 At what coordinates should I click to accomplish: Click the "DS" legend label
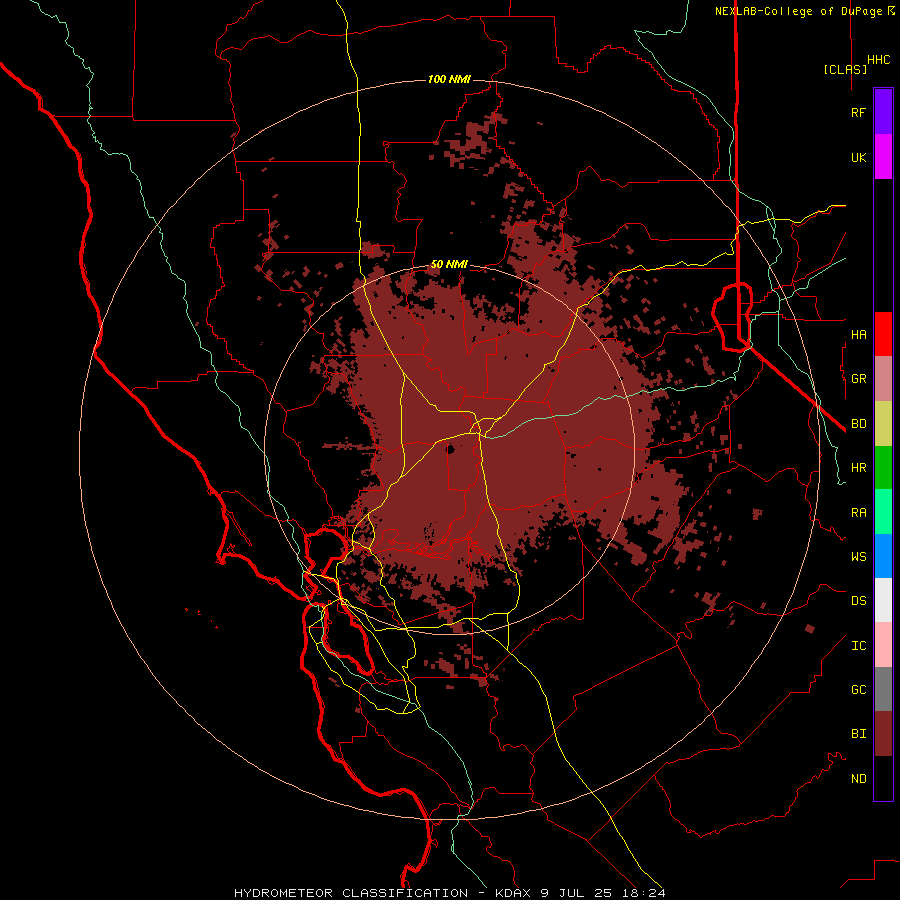[858, 601]
